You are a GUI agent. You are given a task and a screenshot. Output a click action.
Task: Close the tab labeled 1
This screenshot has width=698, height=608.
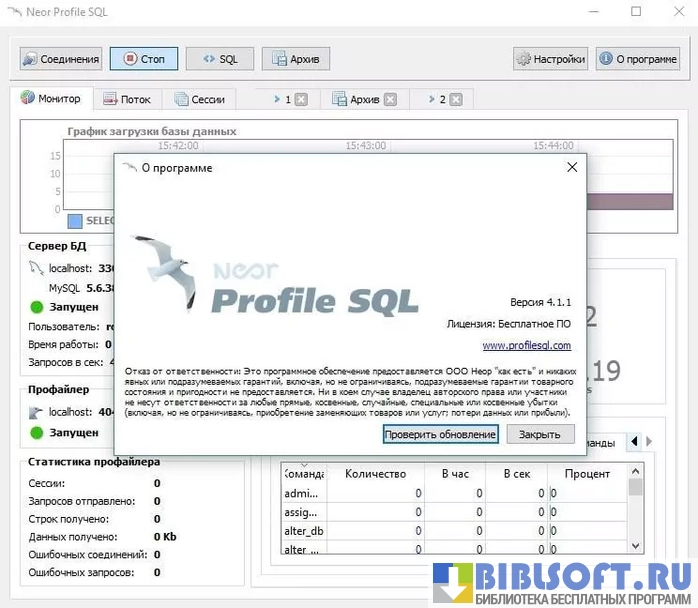pos(301,100)
